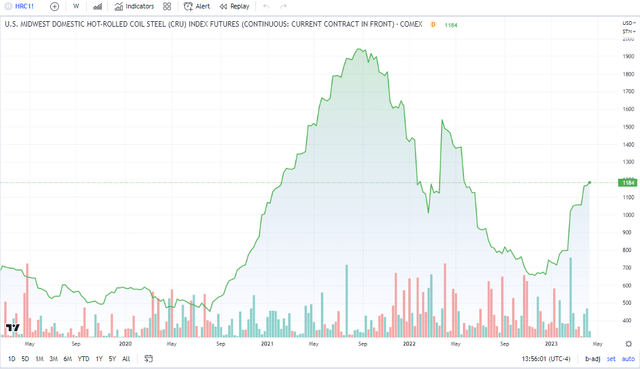Click the 2021 label on the time axis

(x=267, y=344)
